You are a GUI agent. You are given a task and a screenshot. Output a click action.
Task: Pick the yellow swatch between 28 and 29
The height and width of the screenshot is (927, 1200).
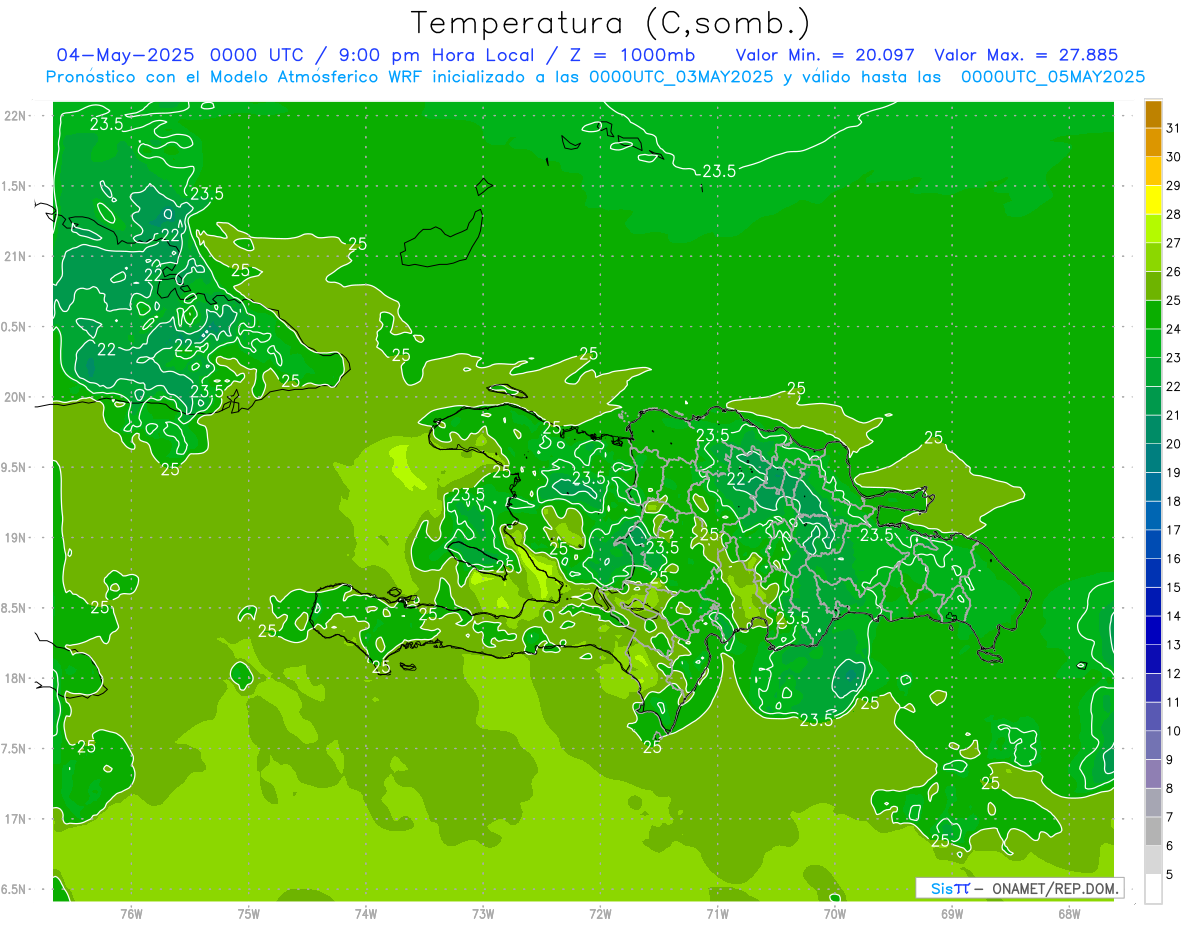click(1153, 200)
